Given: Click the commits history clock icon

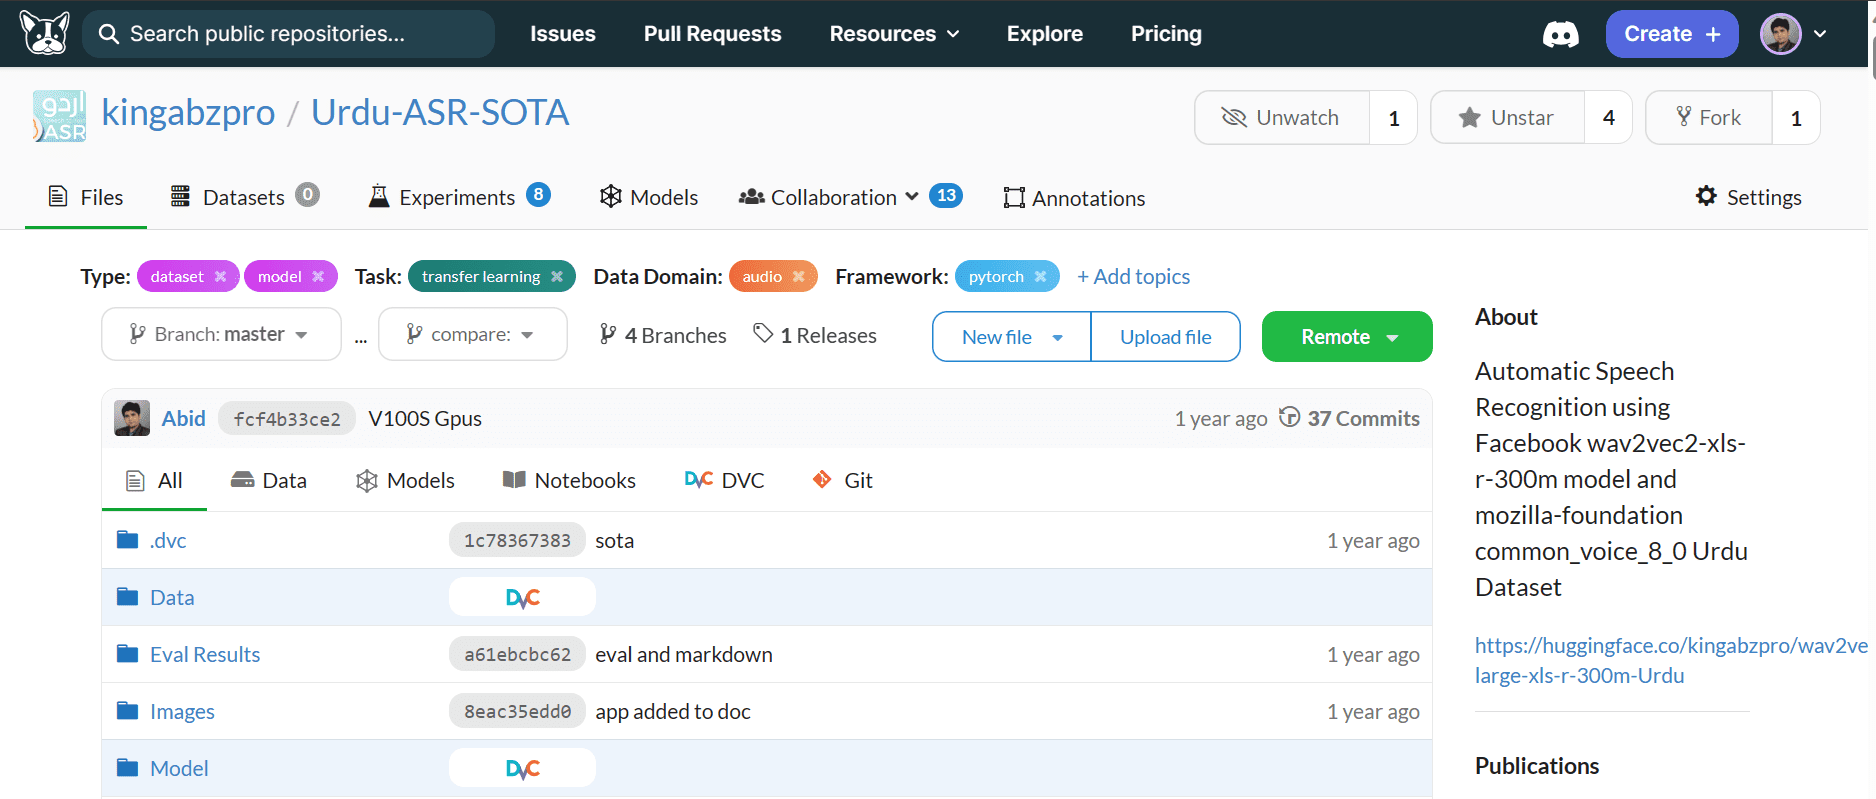Looking at the screenshot, I should click(x=1290, y=417).
